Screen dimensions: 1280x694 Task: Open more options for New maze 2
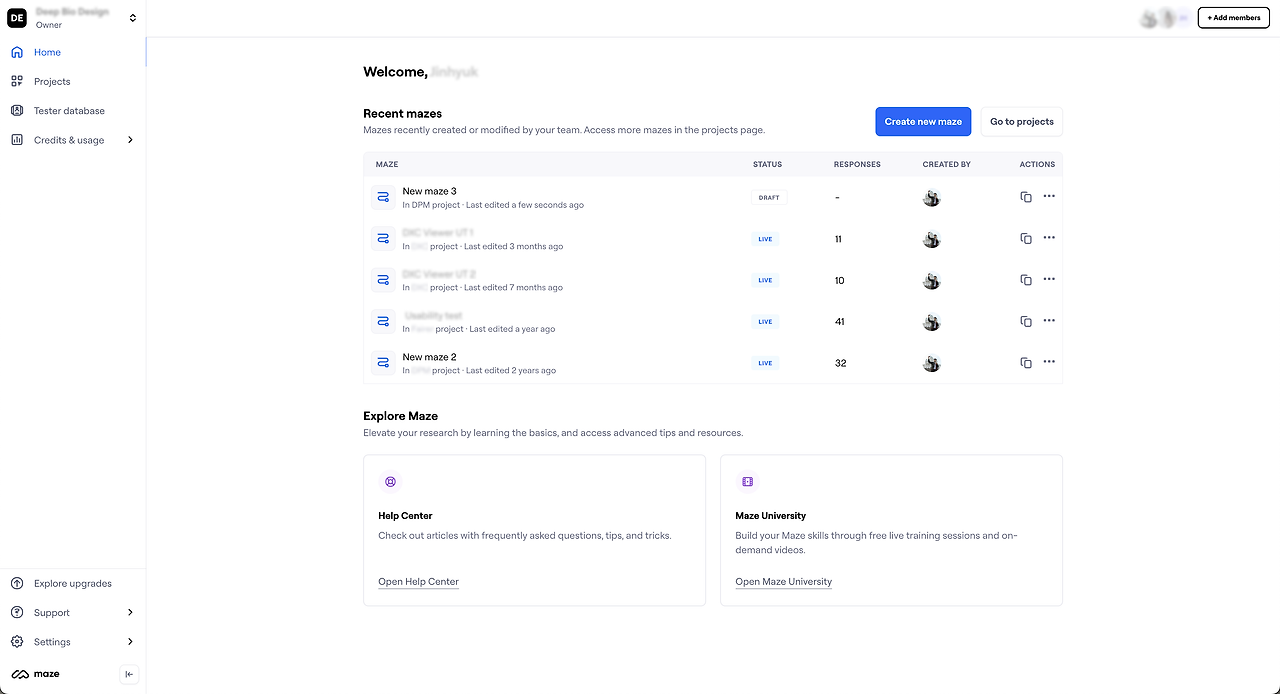[x=1049, y=362]
